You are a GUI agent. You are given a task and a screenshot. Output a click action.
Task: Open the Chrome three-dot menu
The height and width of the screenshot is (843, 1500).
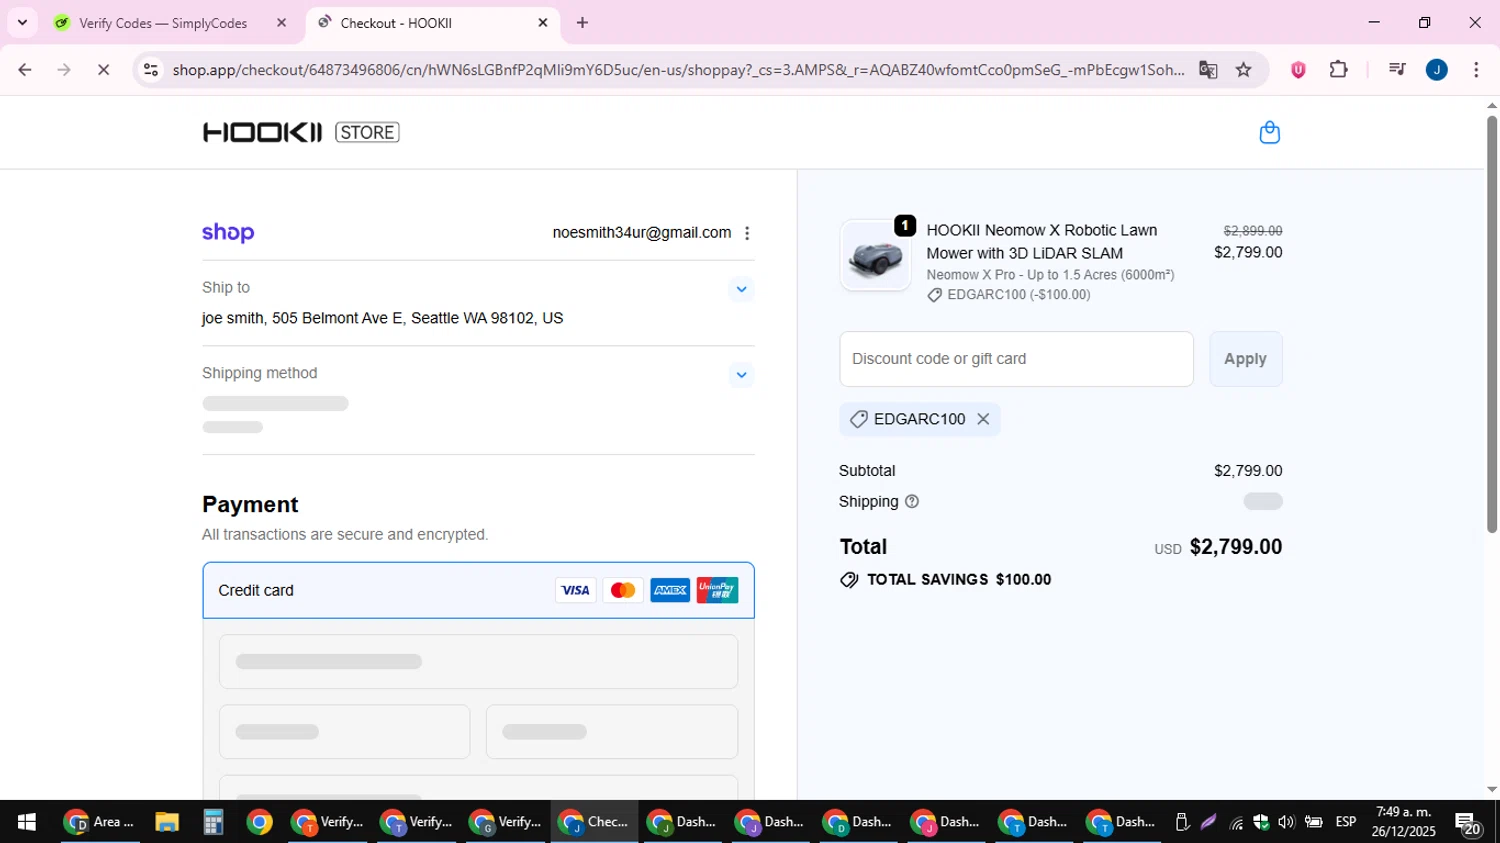click(1476, 70)
